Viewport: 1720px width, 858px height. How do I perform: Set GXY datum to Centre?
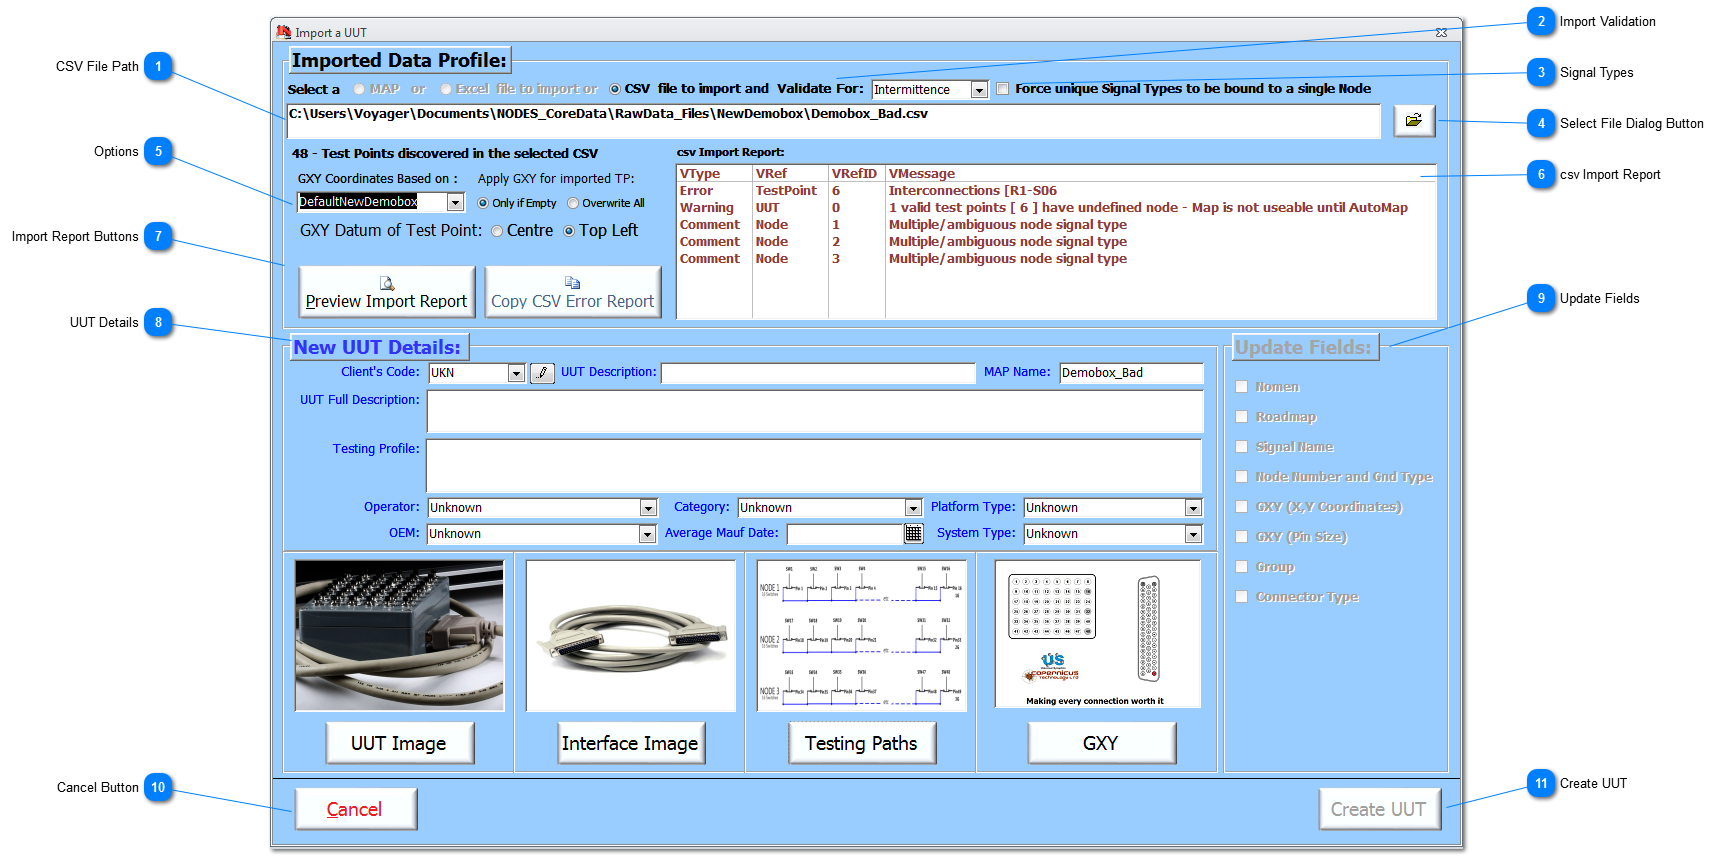tap(497, 231)
